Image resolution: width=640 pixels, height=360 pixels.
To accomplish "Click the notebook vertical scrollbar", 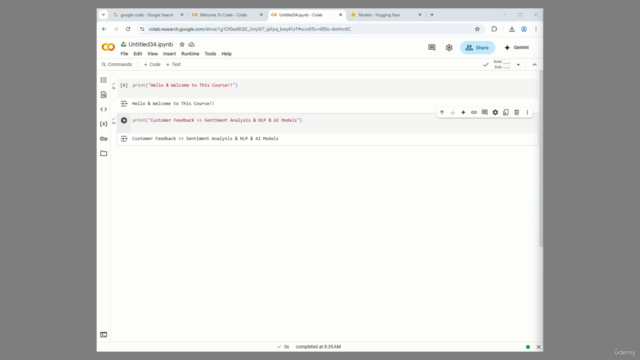I will pyautogui.click(x=541, y=159).
